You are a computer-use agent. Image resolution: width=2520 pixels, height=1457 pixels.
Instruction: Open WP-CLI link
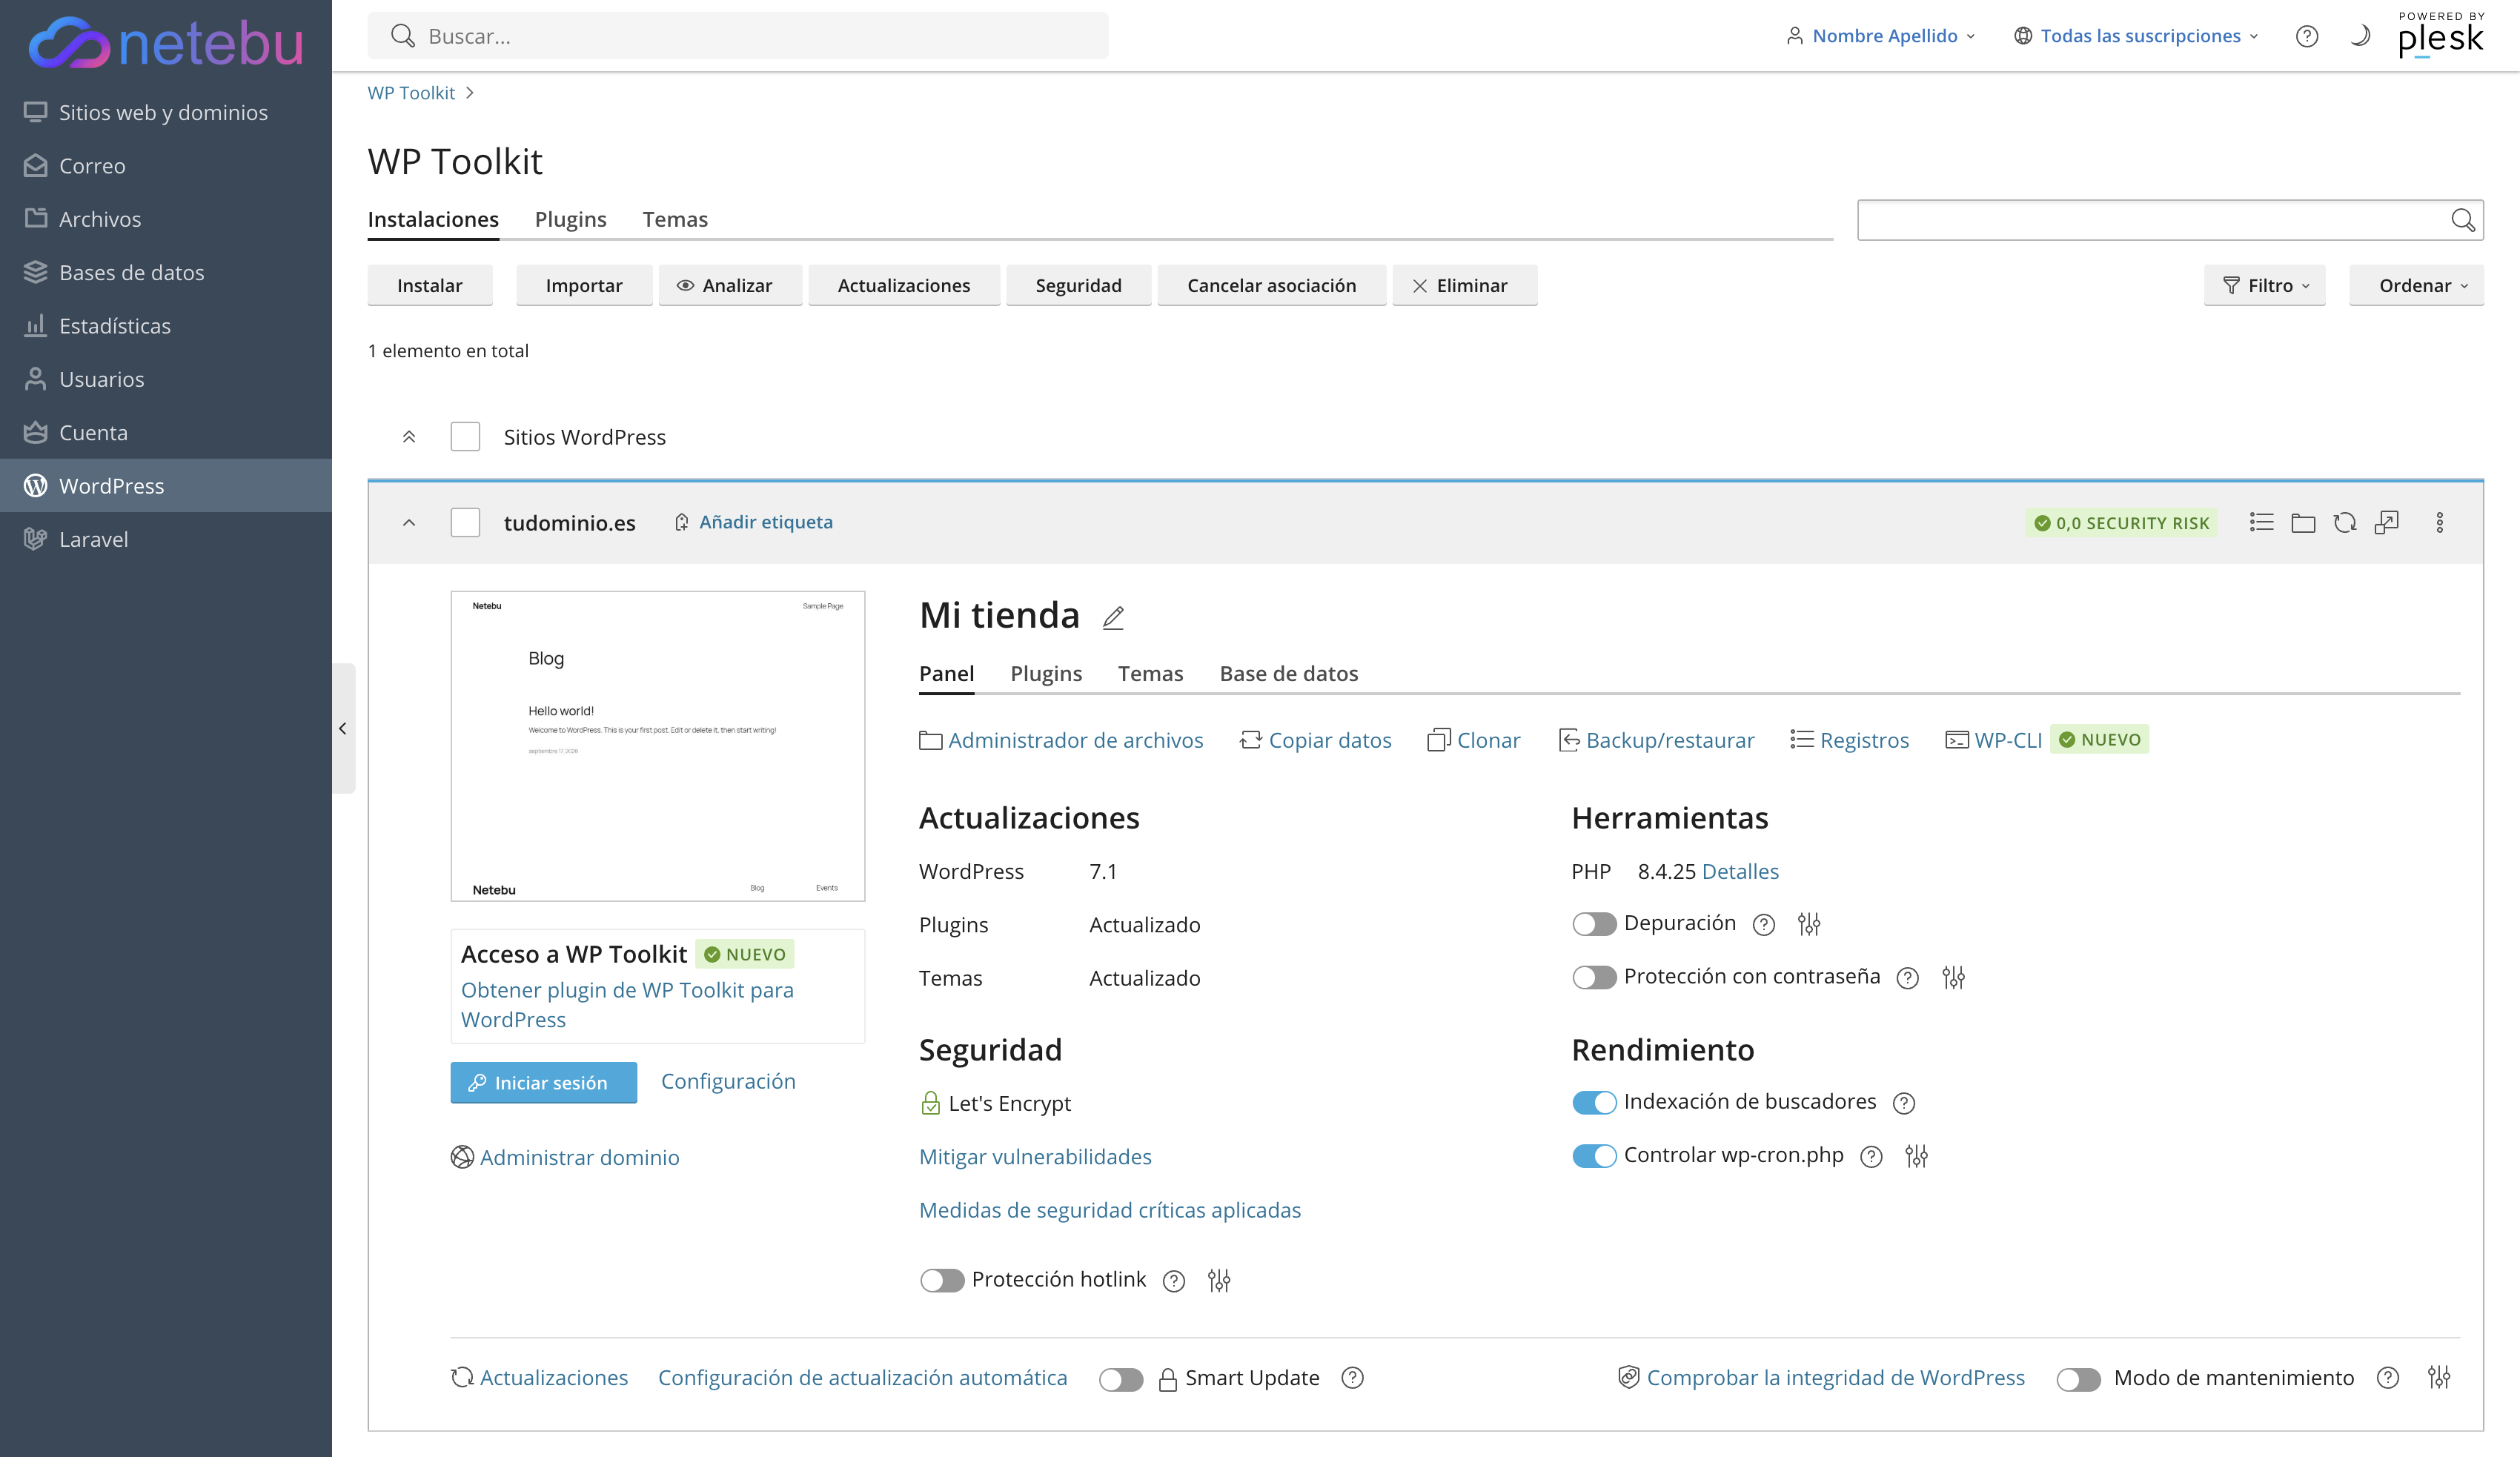click(x=1992, y=740)
